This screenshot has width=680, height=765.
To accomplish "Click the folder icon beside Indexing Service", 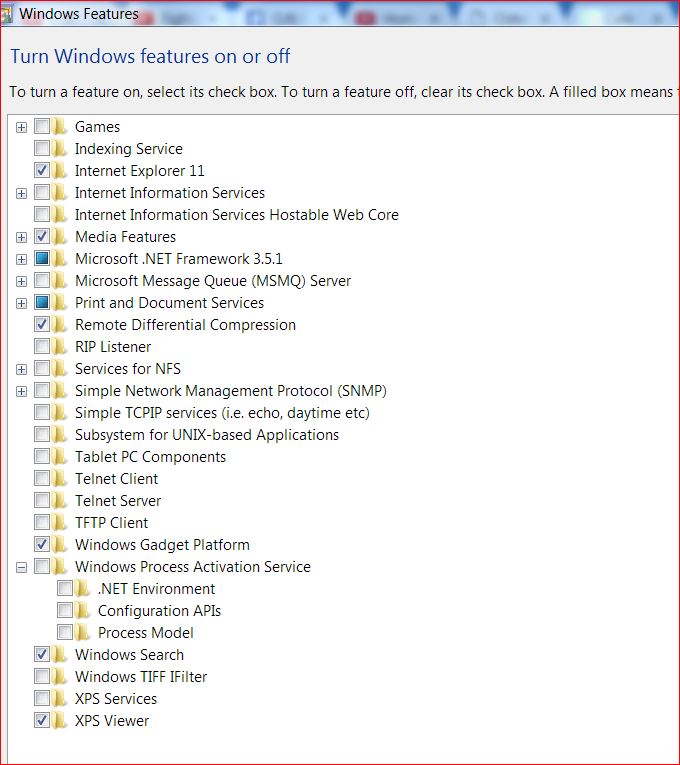I will [60, 148].
